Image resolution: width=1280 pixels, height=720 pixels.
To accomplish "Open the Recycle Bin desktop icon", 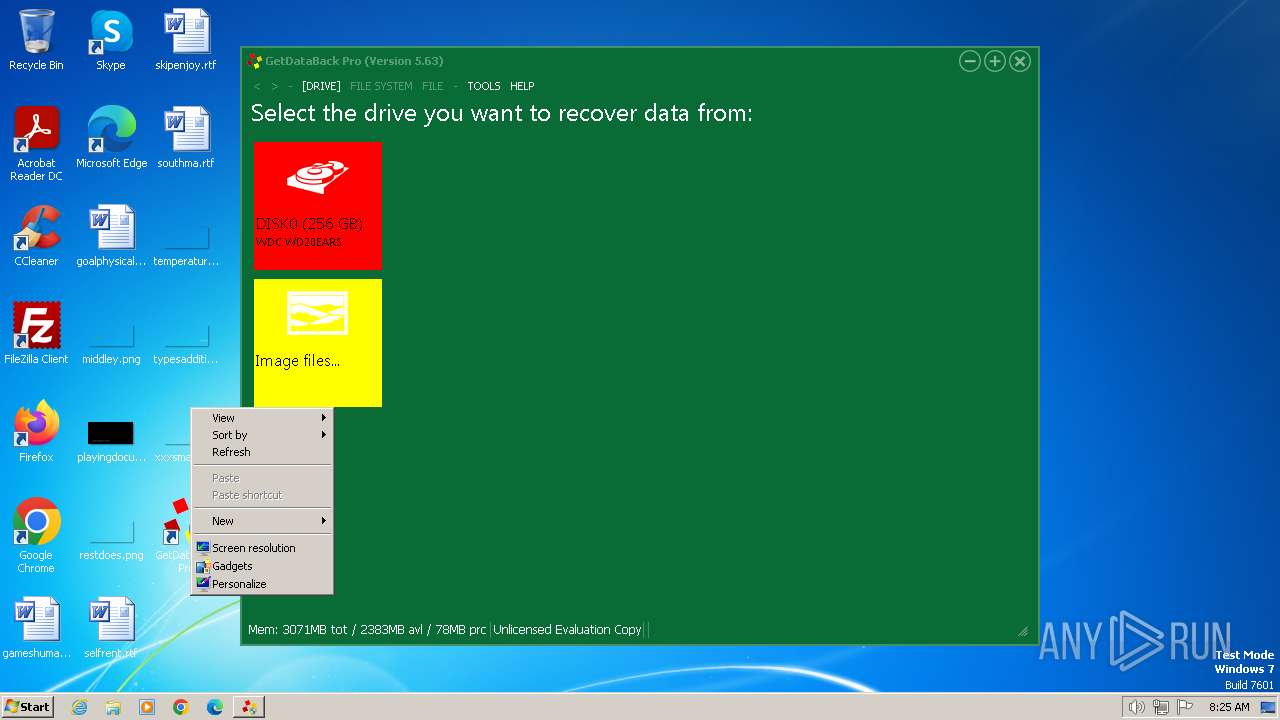I will [x=36, y=40].
